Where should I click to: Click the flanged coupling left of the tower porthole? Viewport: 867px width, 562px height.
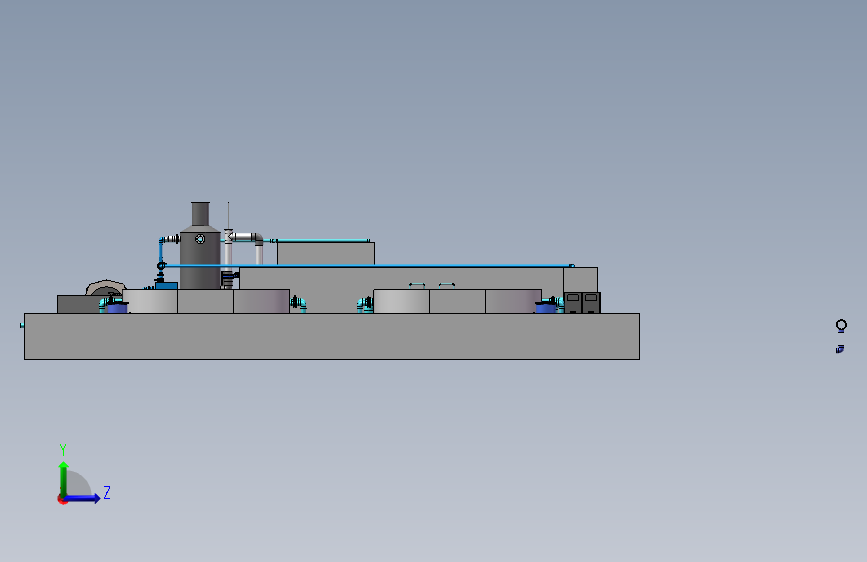173,239
